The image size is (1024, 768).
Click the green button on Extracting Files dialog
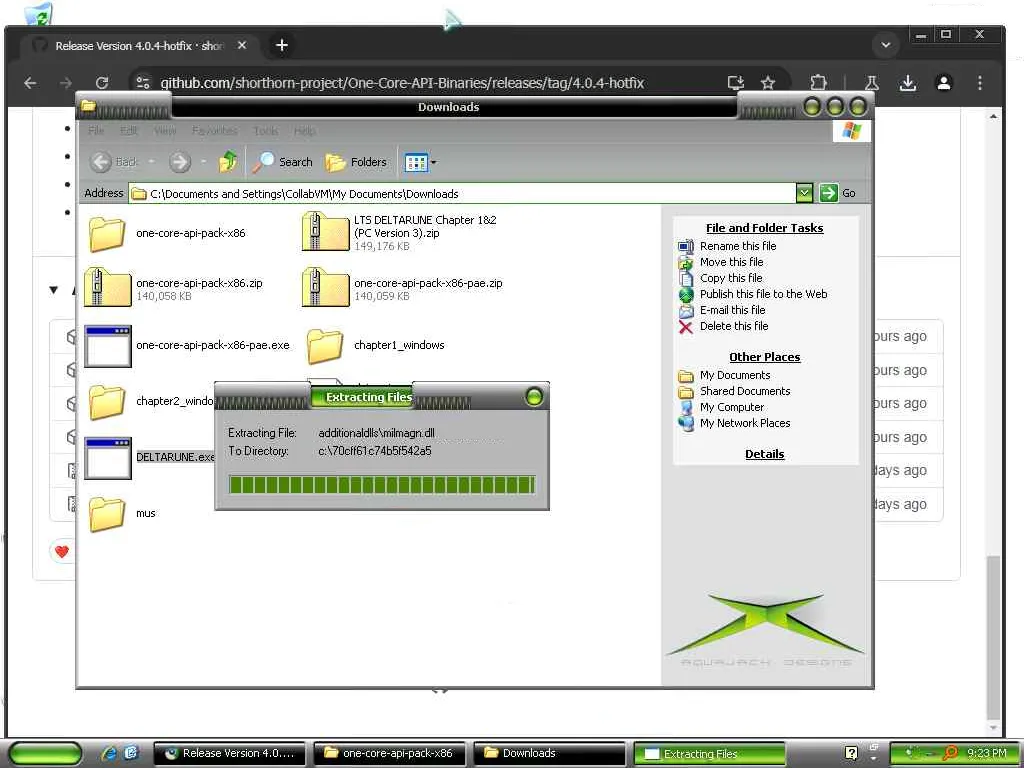(x=534, y=396)
